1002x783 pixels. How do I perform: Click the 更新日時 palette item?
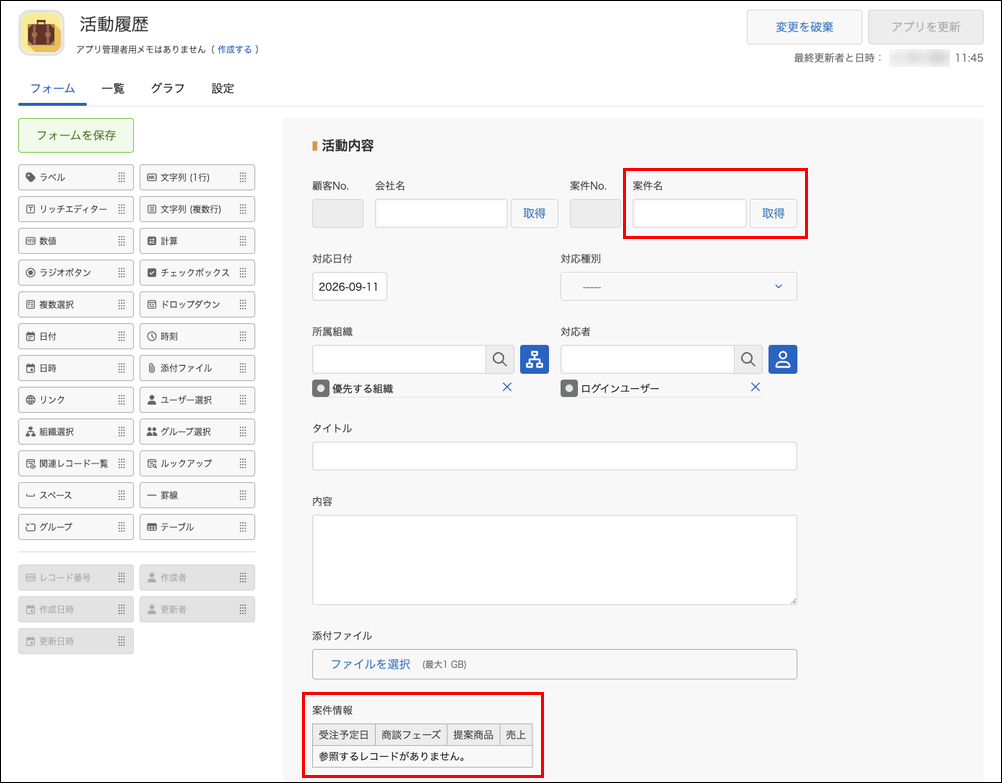click(76, 641)
